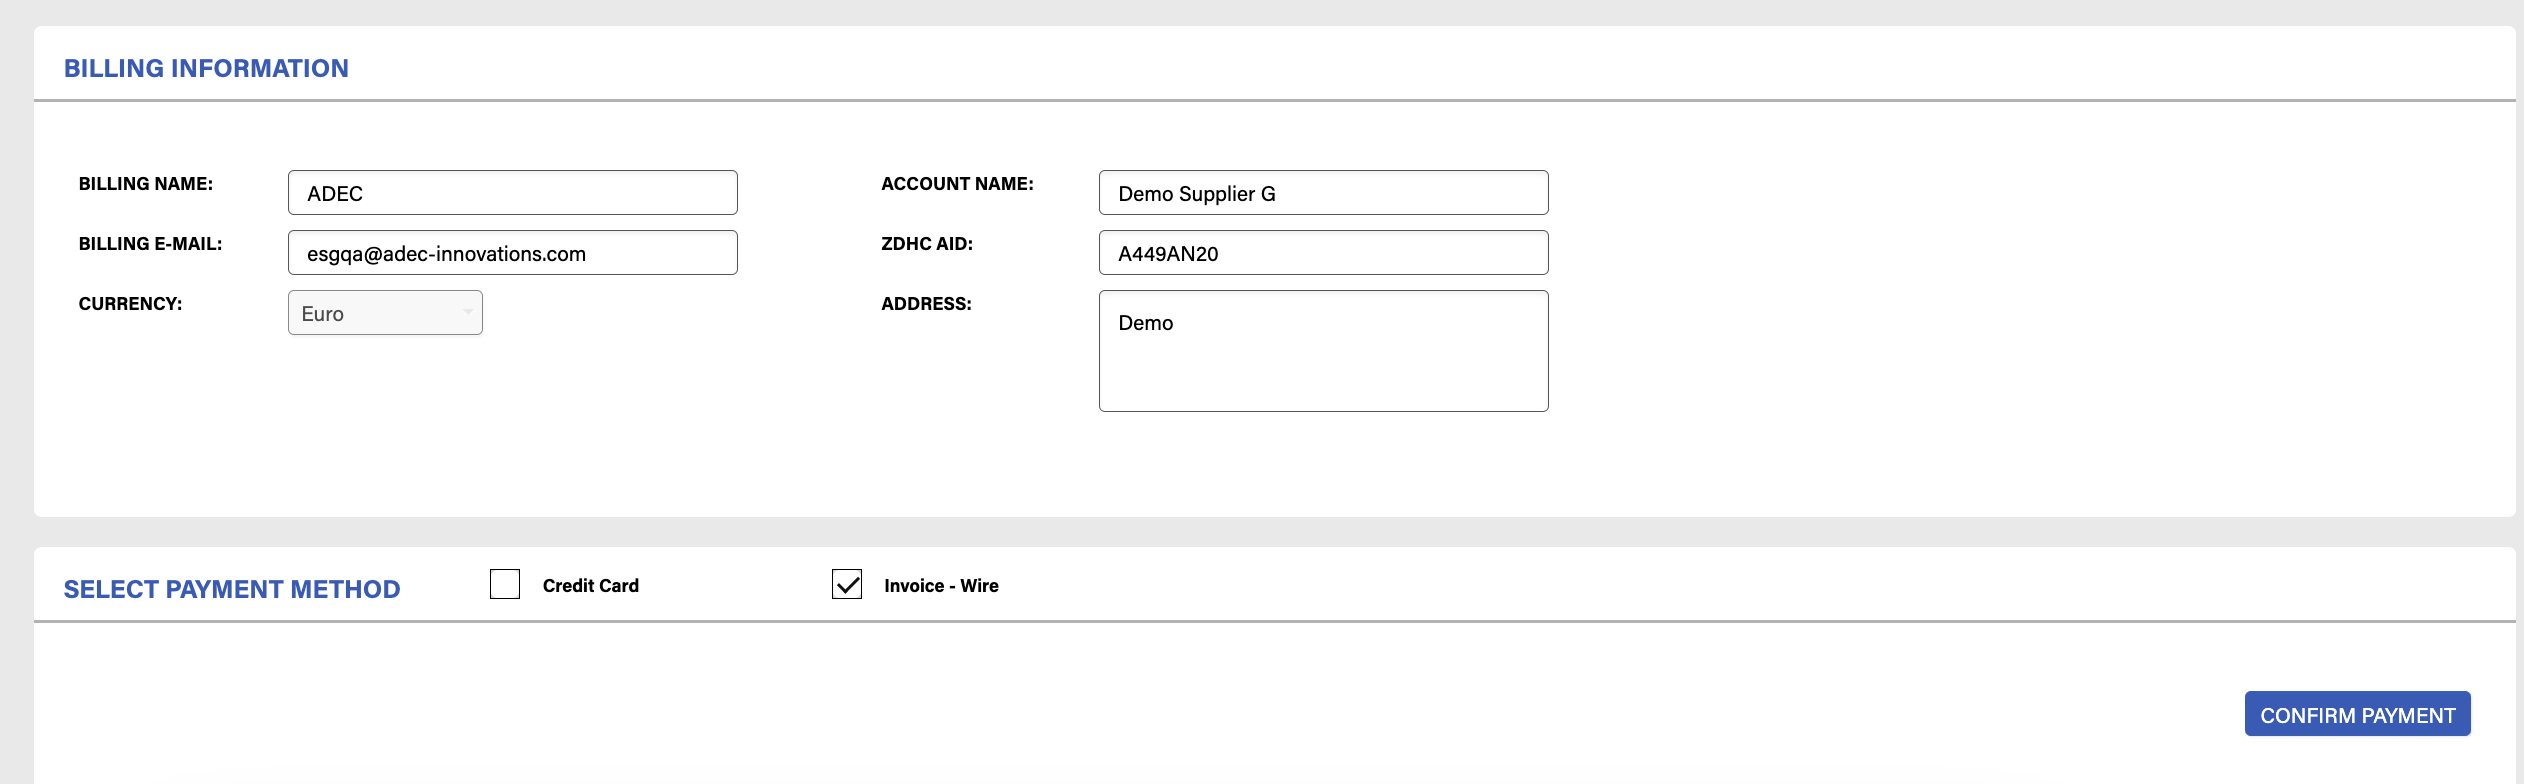
Task: Click the ZDHC AID: label
Action: 927,244
